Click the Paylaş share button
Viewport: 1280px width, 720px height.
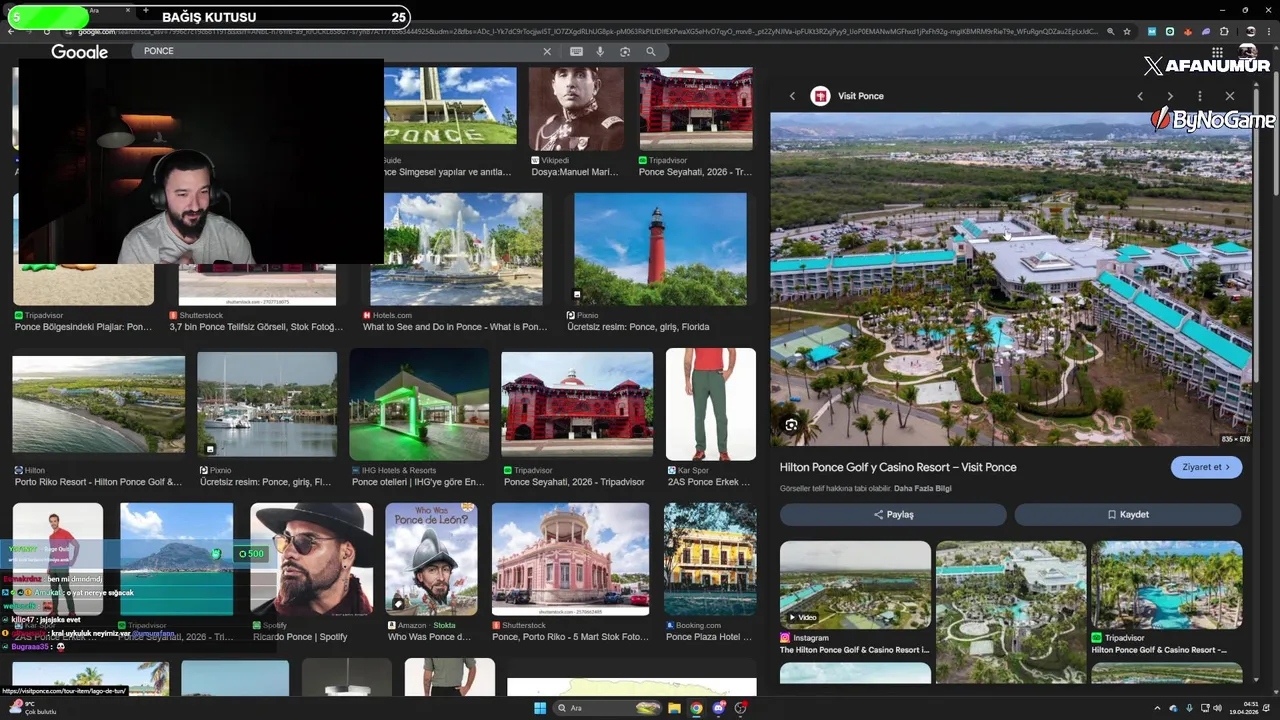click(893, 514)
